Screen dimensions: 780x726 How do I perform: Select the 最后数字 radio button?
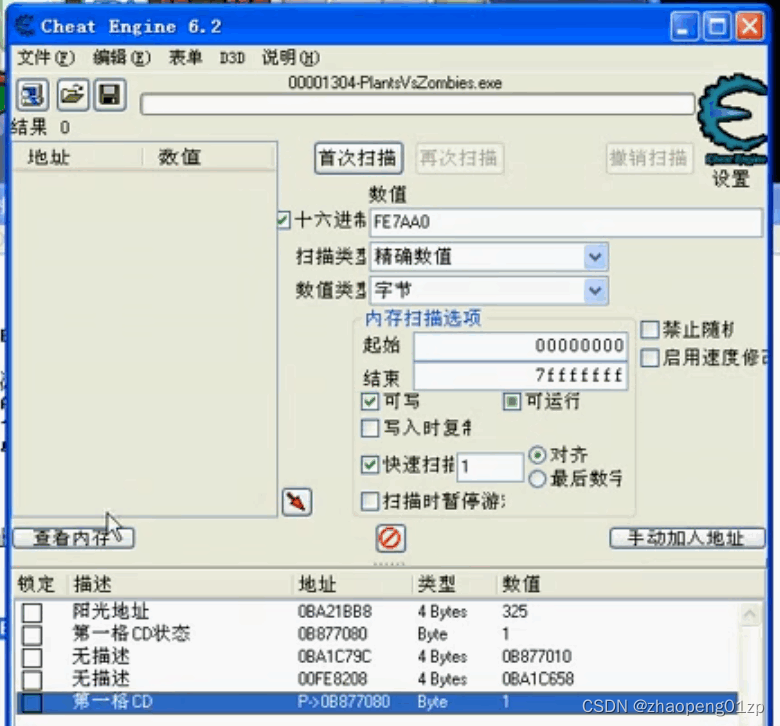(537, 479)
